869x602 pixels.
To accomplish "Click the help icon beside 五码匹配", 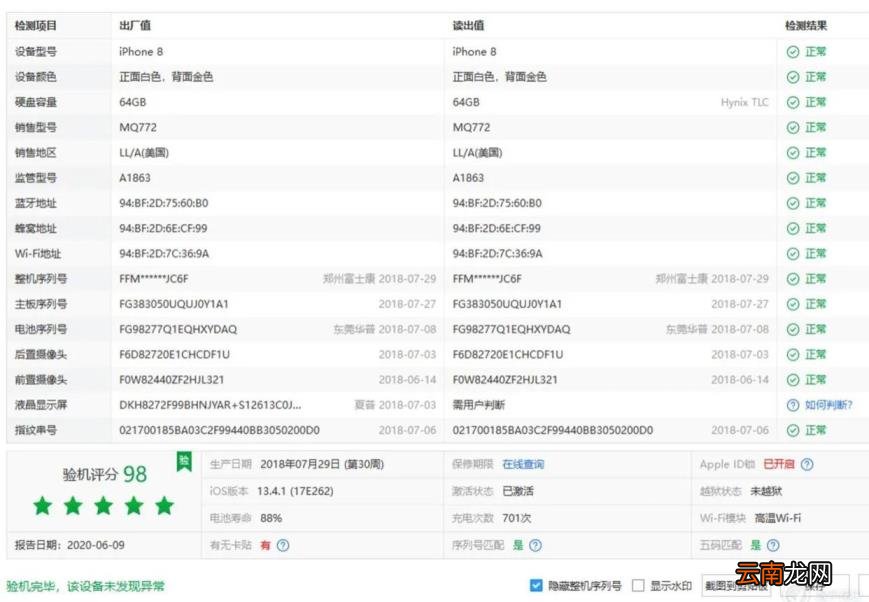I will (773, 545).
